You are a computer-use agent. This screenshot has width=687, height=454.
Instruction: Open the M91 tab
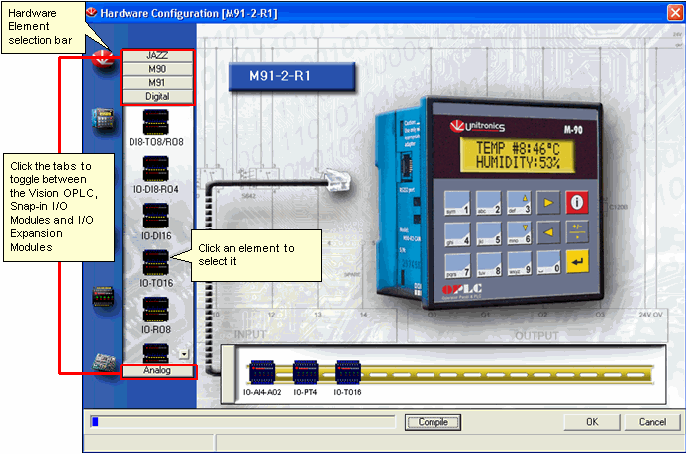pos(157,83)
